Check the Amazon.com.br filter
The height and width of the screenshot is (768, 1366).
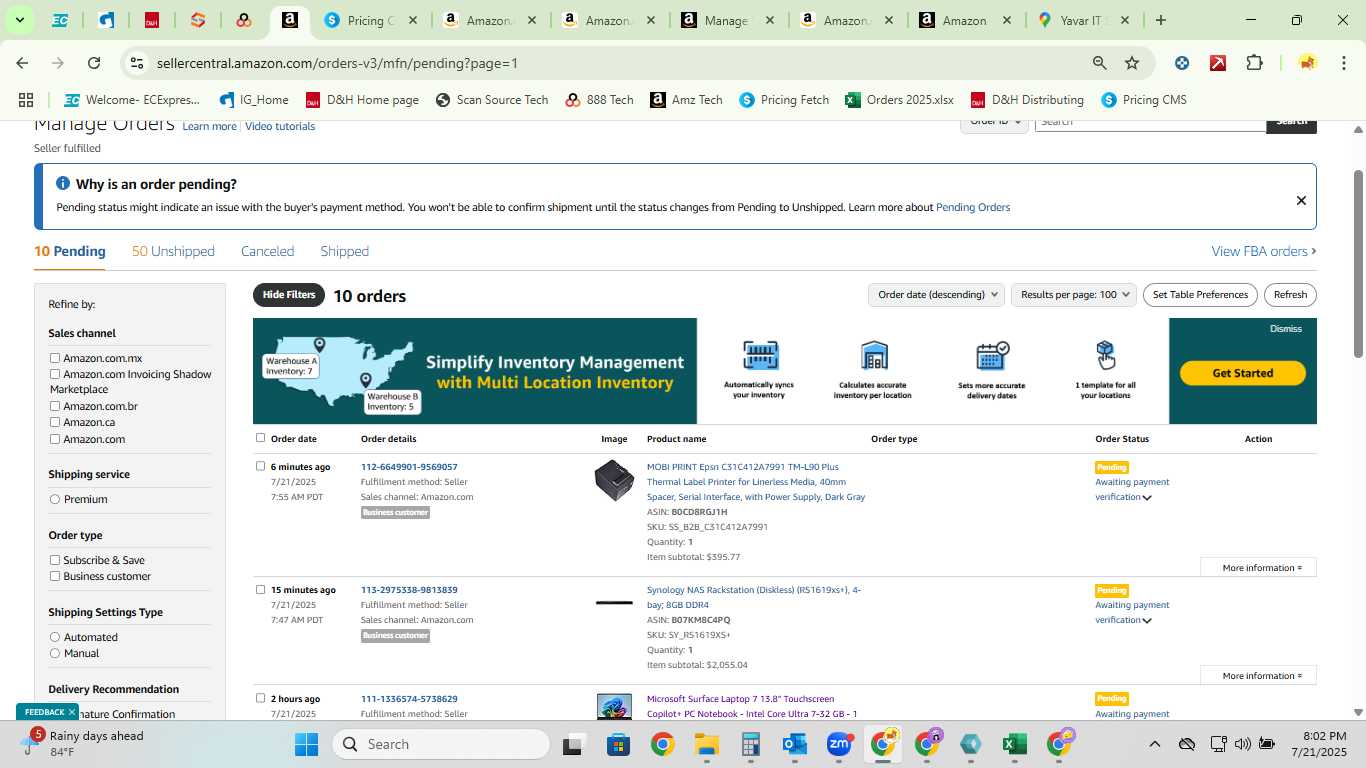click(x=55, y=406)
